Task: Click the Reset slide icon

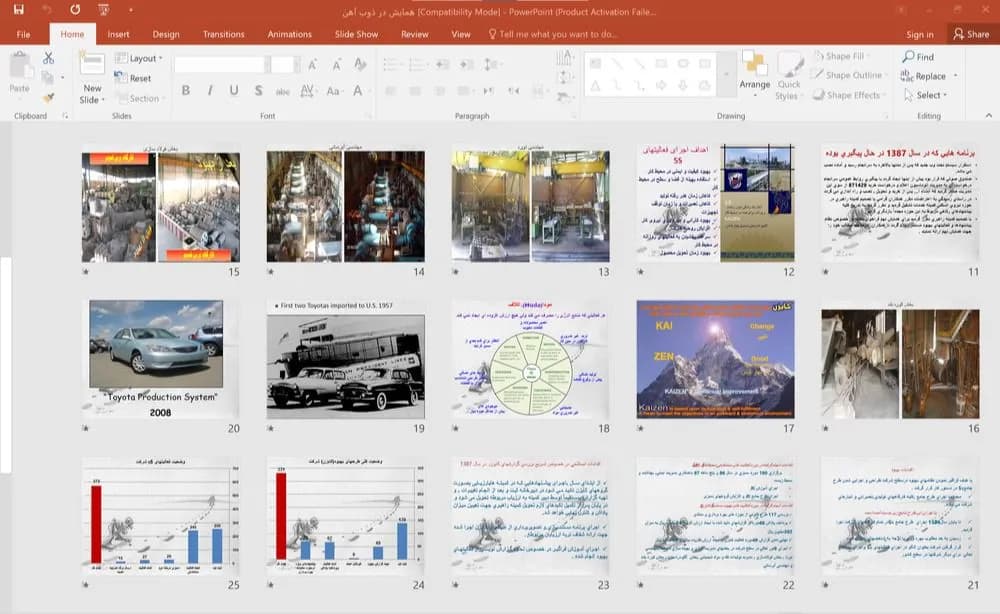Action: click(133, 78)
